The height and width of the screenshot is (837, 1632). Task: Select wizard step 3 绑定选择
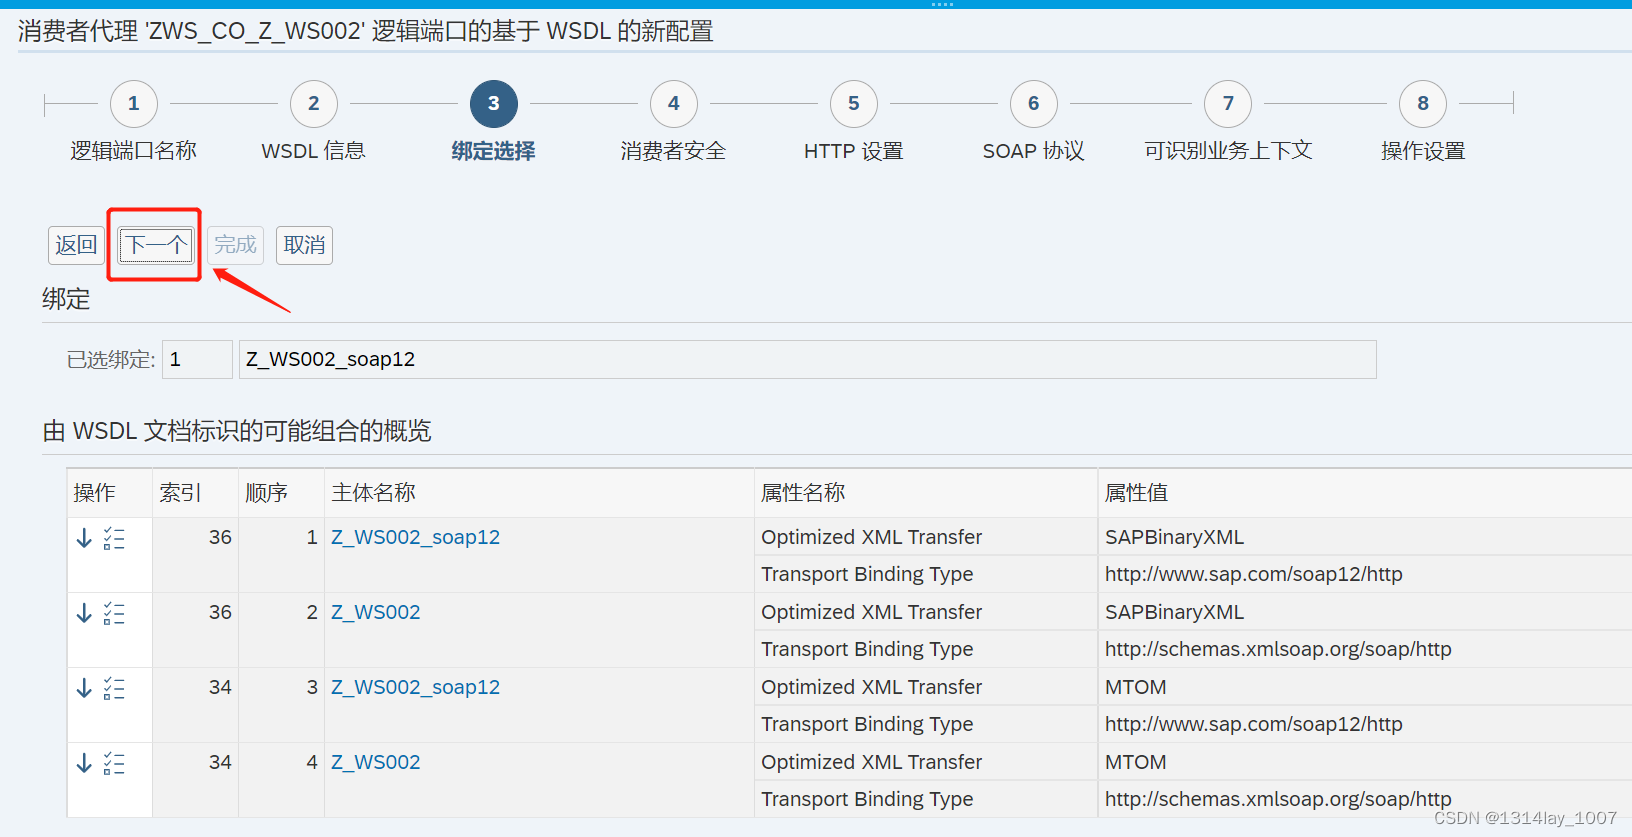(494, 104)
